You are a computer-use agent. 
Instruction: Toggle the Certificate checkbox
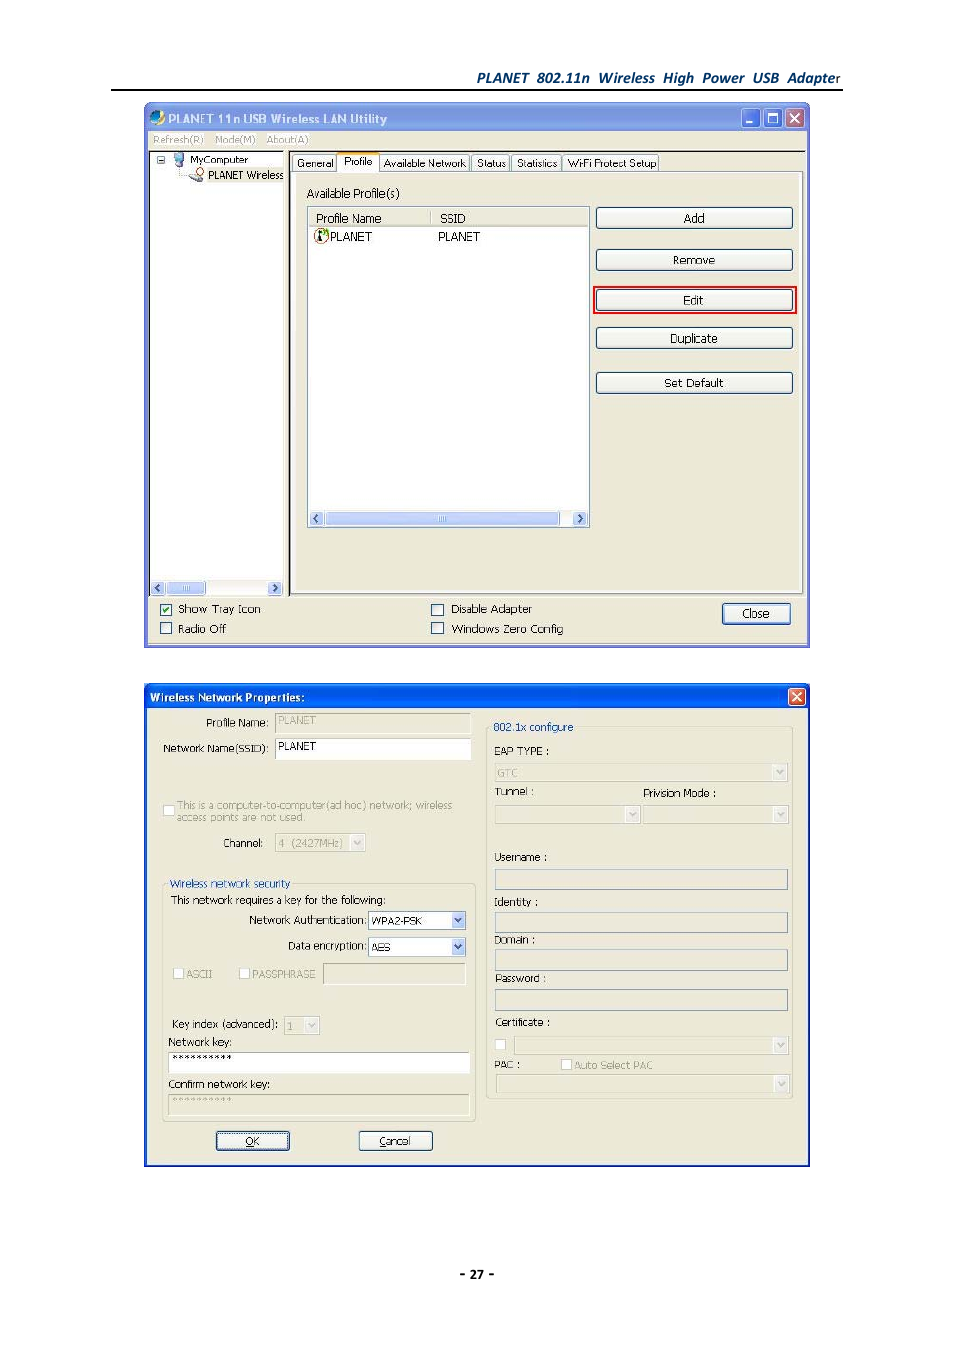point(501,1045)
